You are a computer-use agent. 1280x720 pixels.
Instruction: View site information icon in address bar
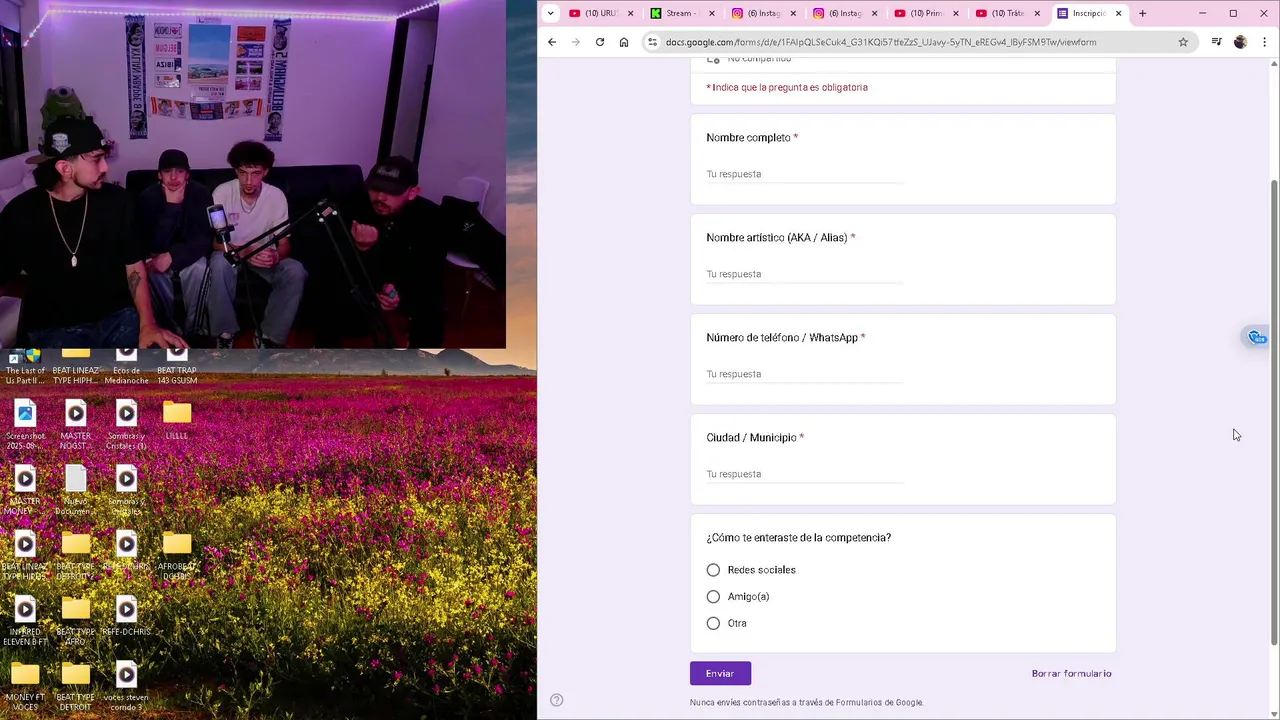[x=652, y=42]
